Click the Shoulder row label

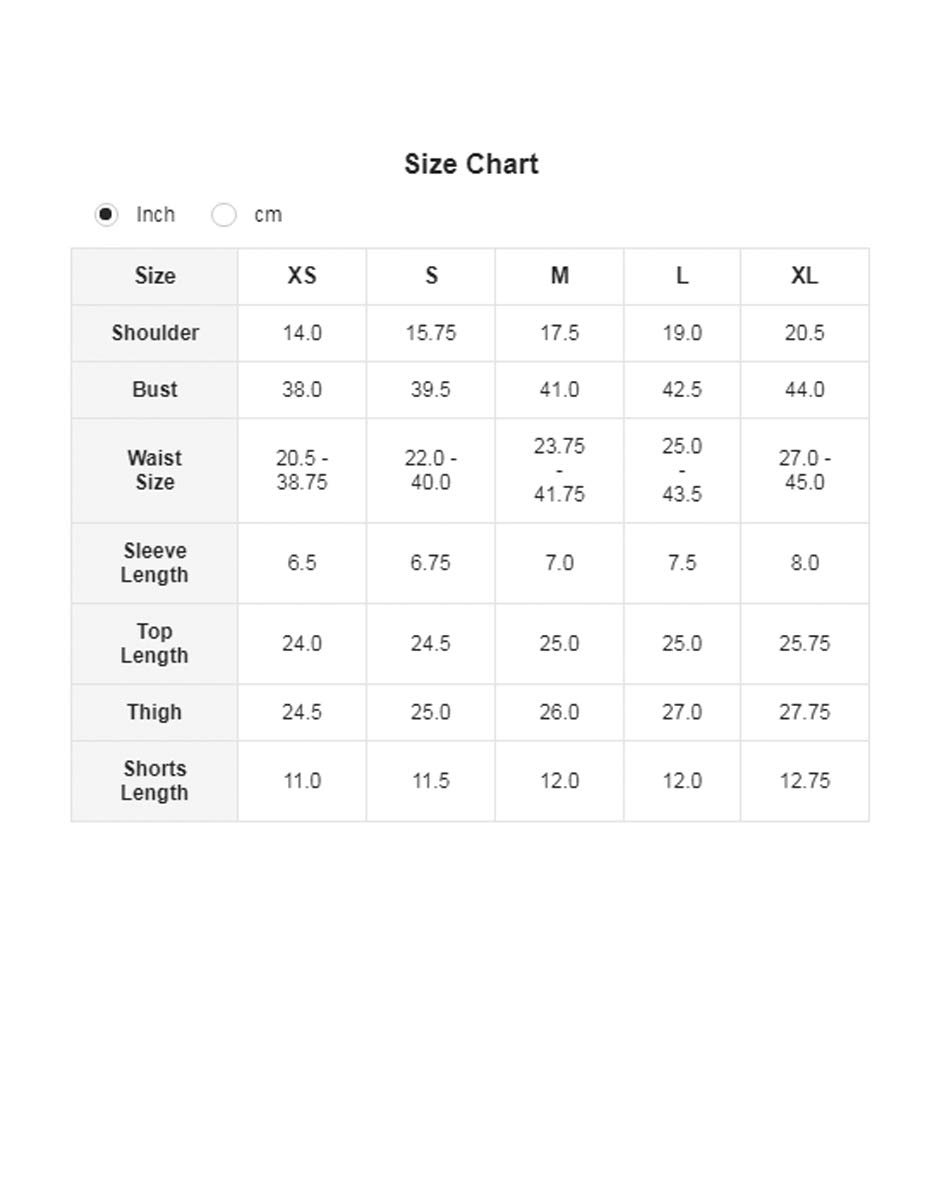(x=155, y=333)
